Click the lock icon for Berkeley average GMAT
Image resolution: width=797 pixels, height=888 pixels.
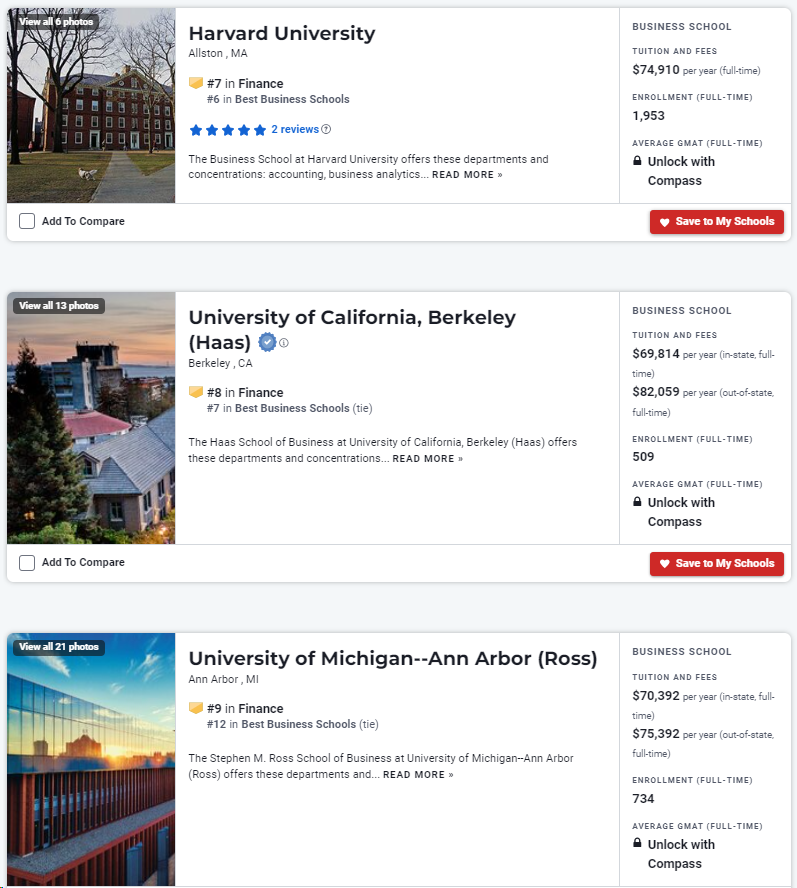tap(637, 502)
